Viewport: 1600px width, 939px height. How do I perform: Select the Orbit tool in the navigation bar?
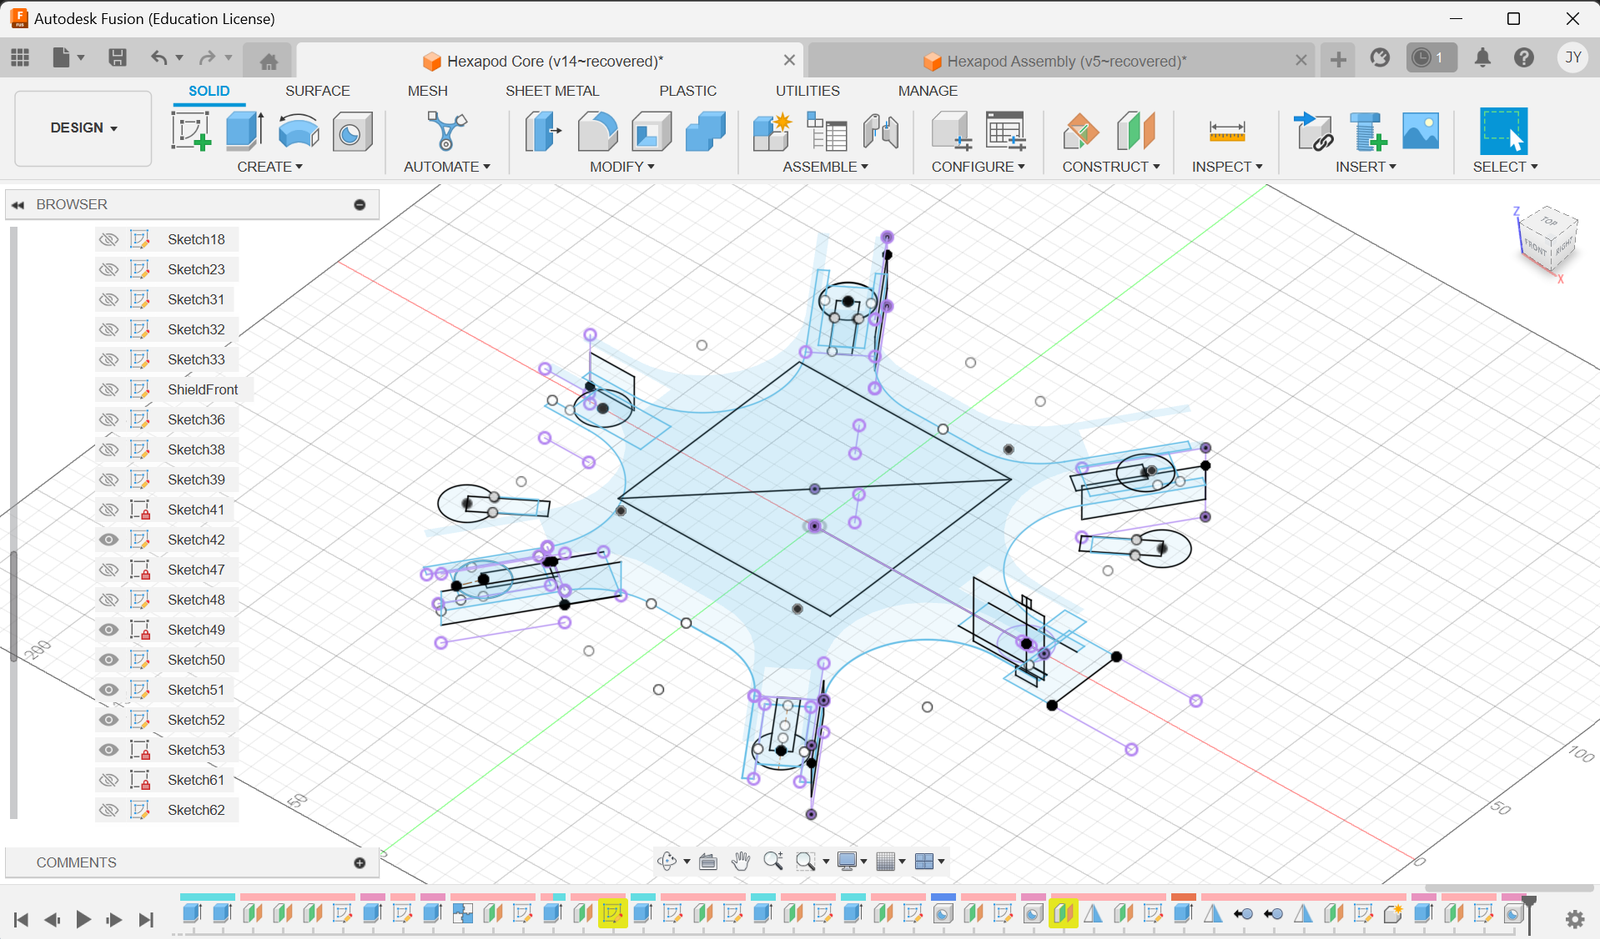(667, 860)
